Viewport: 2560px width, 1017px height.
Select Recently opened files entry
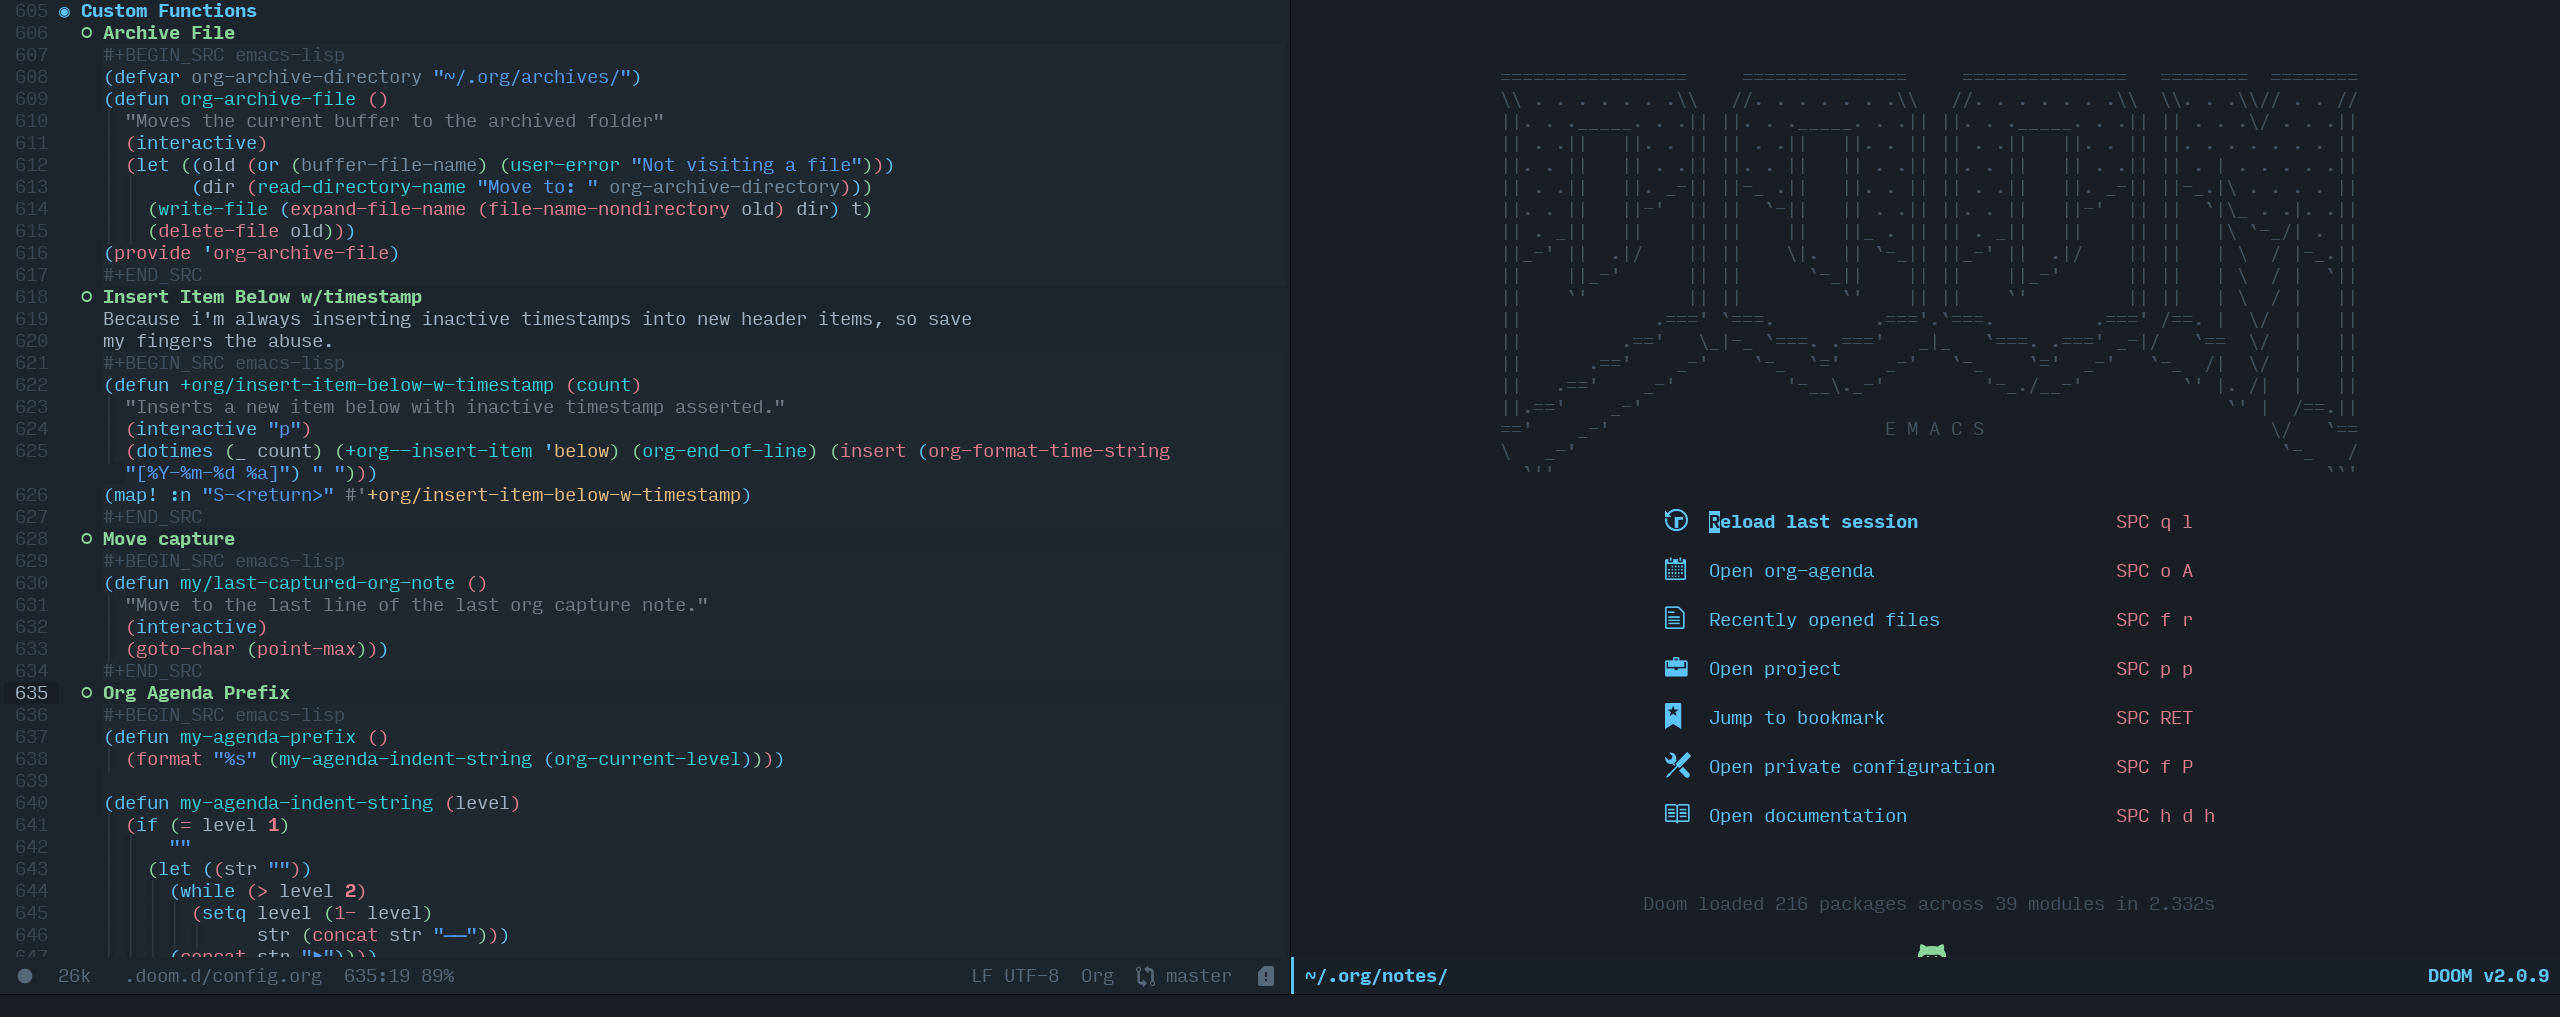(x=1824, y=620)
